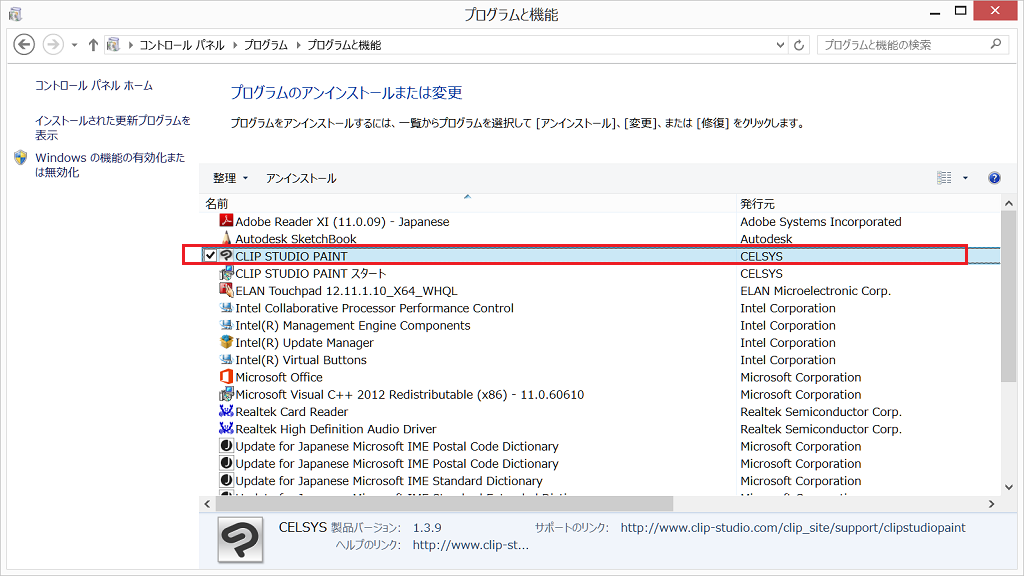Open the http://www.clip-st... help link
This screenshot has height=576, width=1024.
tap(471, 545)
